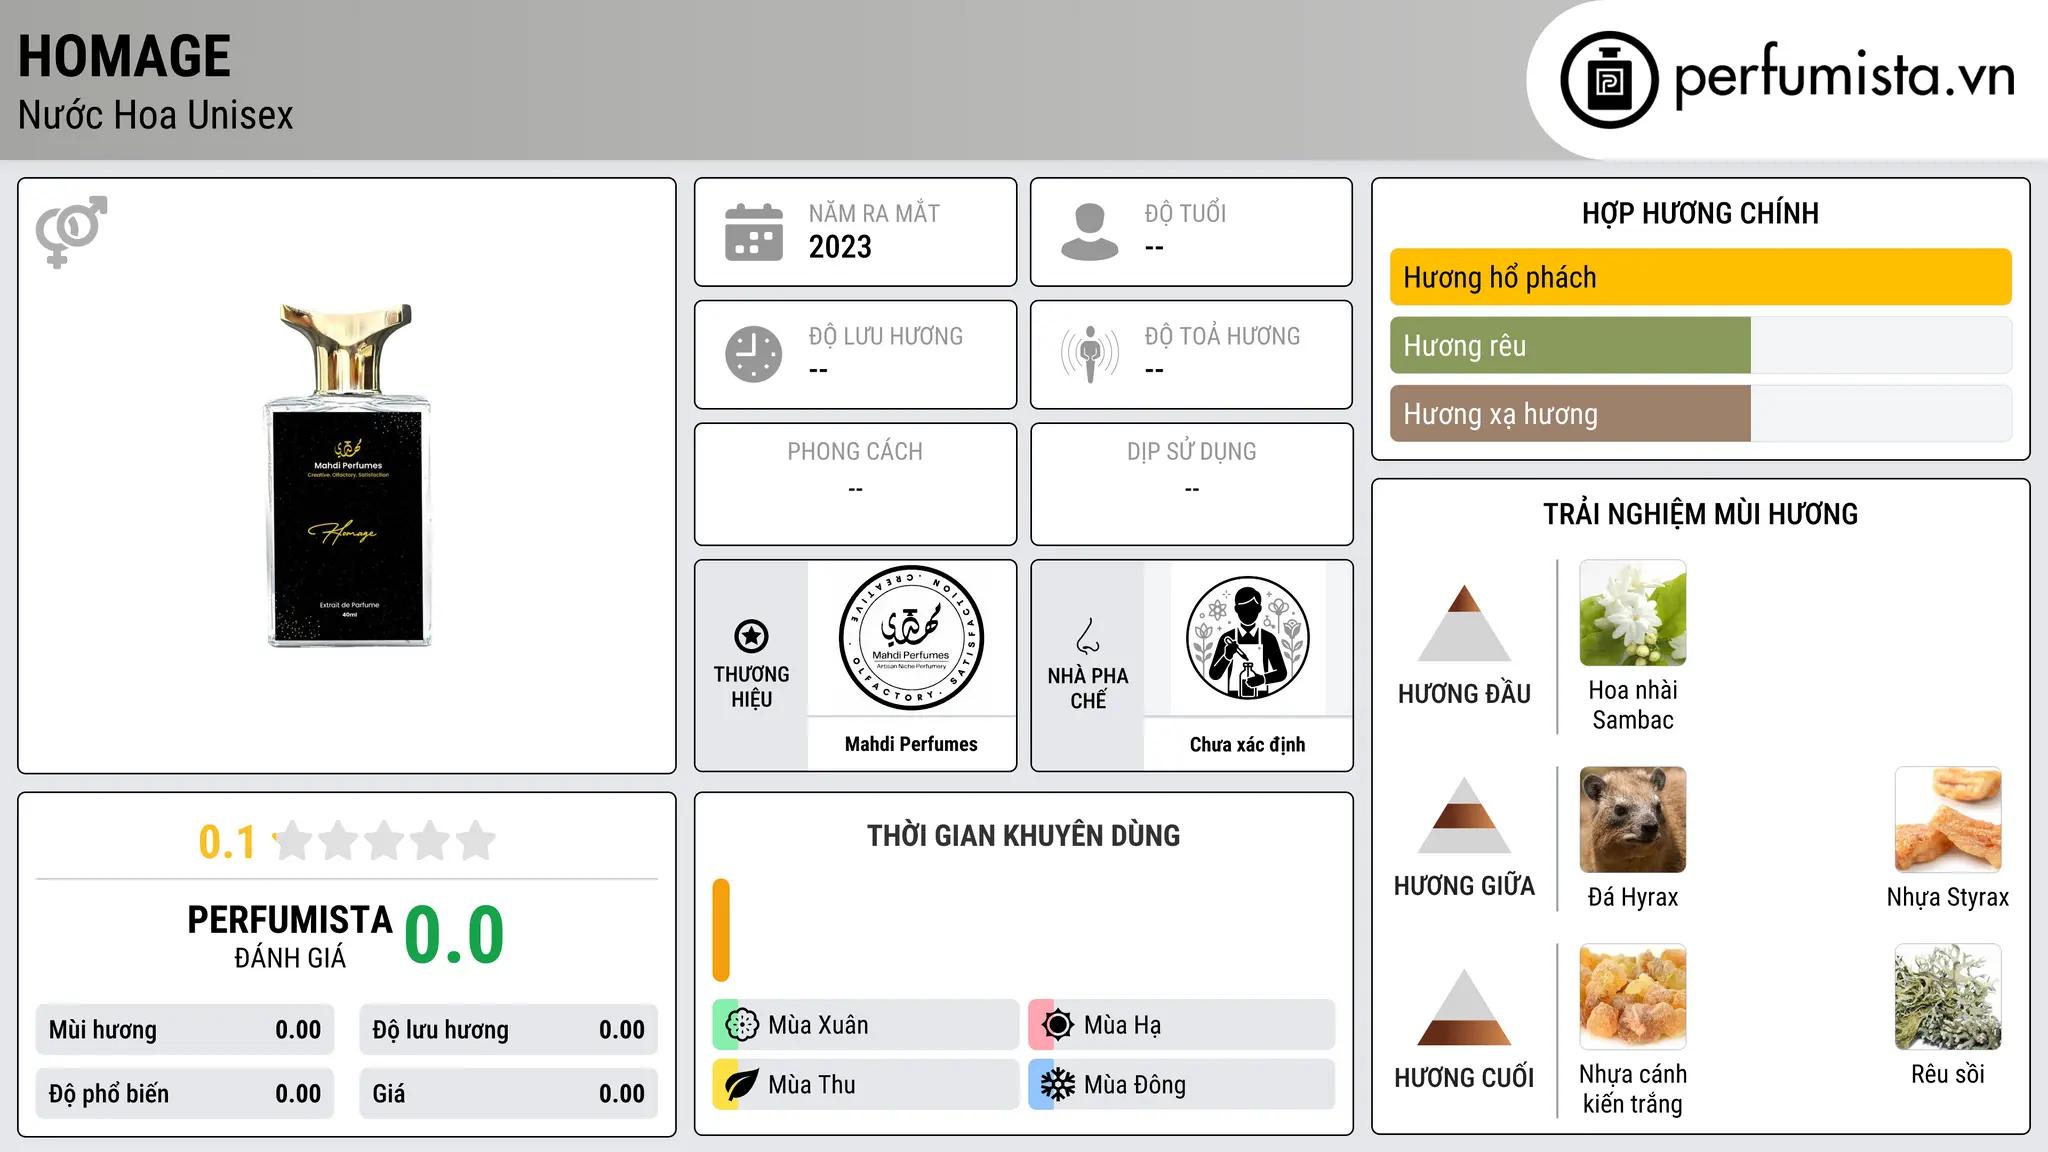This screenshot has width=2048, height=1152.
Task: Click the Mùa Đông season button
Action: (1181, 1085)
